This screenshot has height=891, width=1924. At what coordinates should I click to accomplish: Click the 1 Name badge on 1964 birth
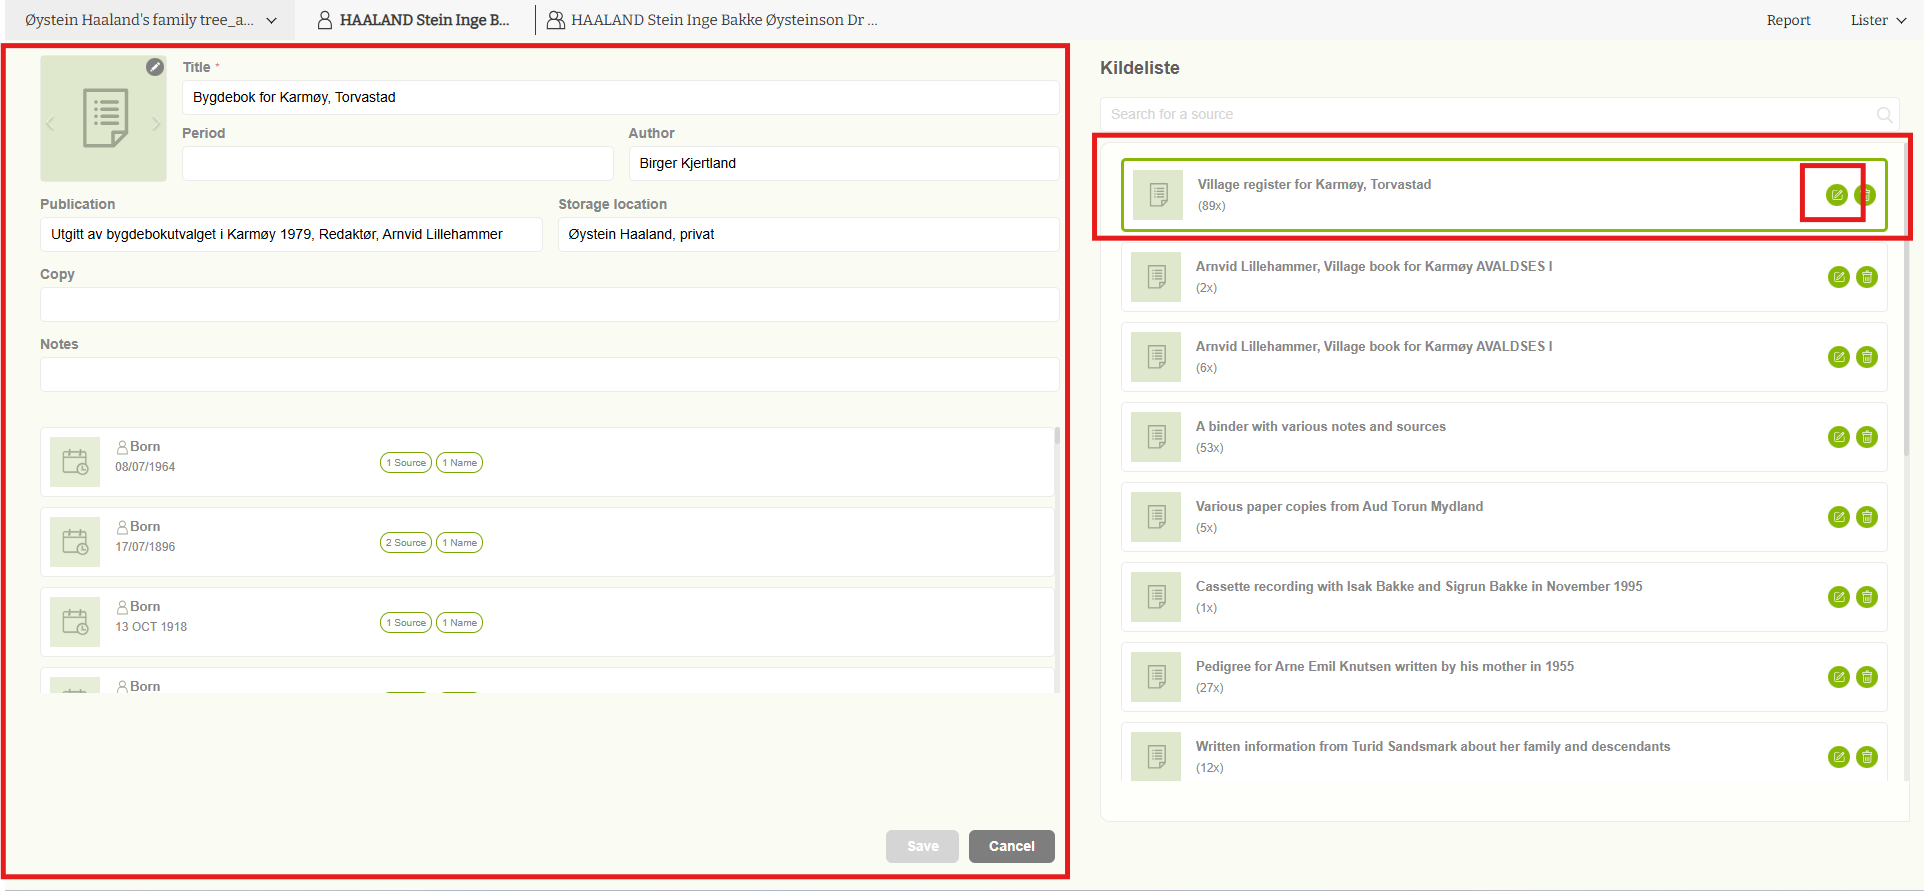460,463
